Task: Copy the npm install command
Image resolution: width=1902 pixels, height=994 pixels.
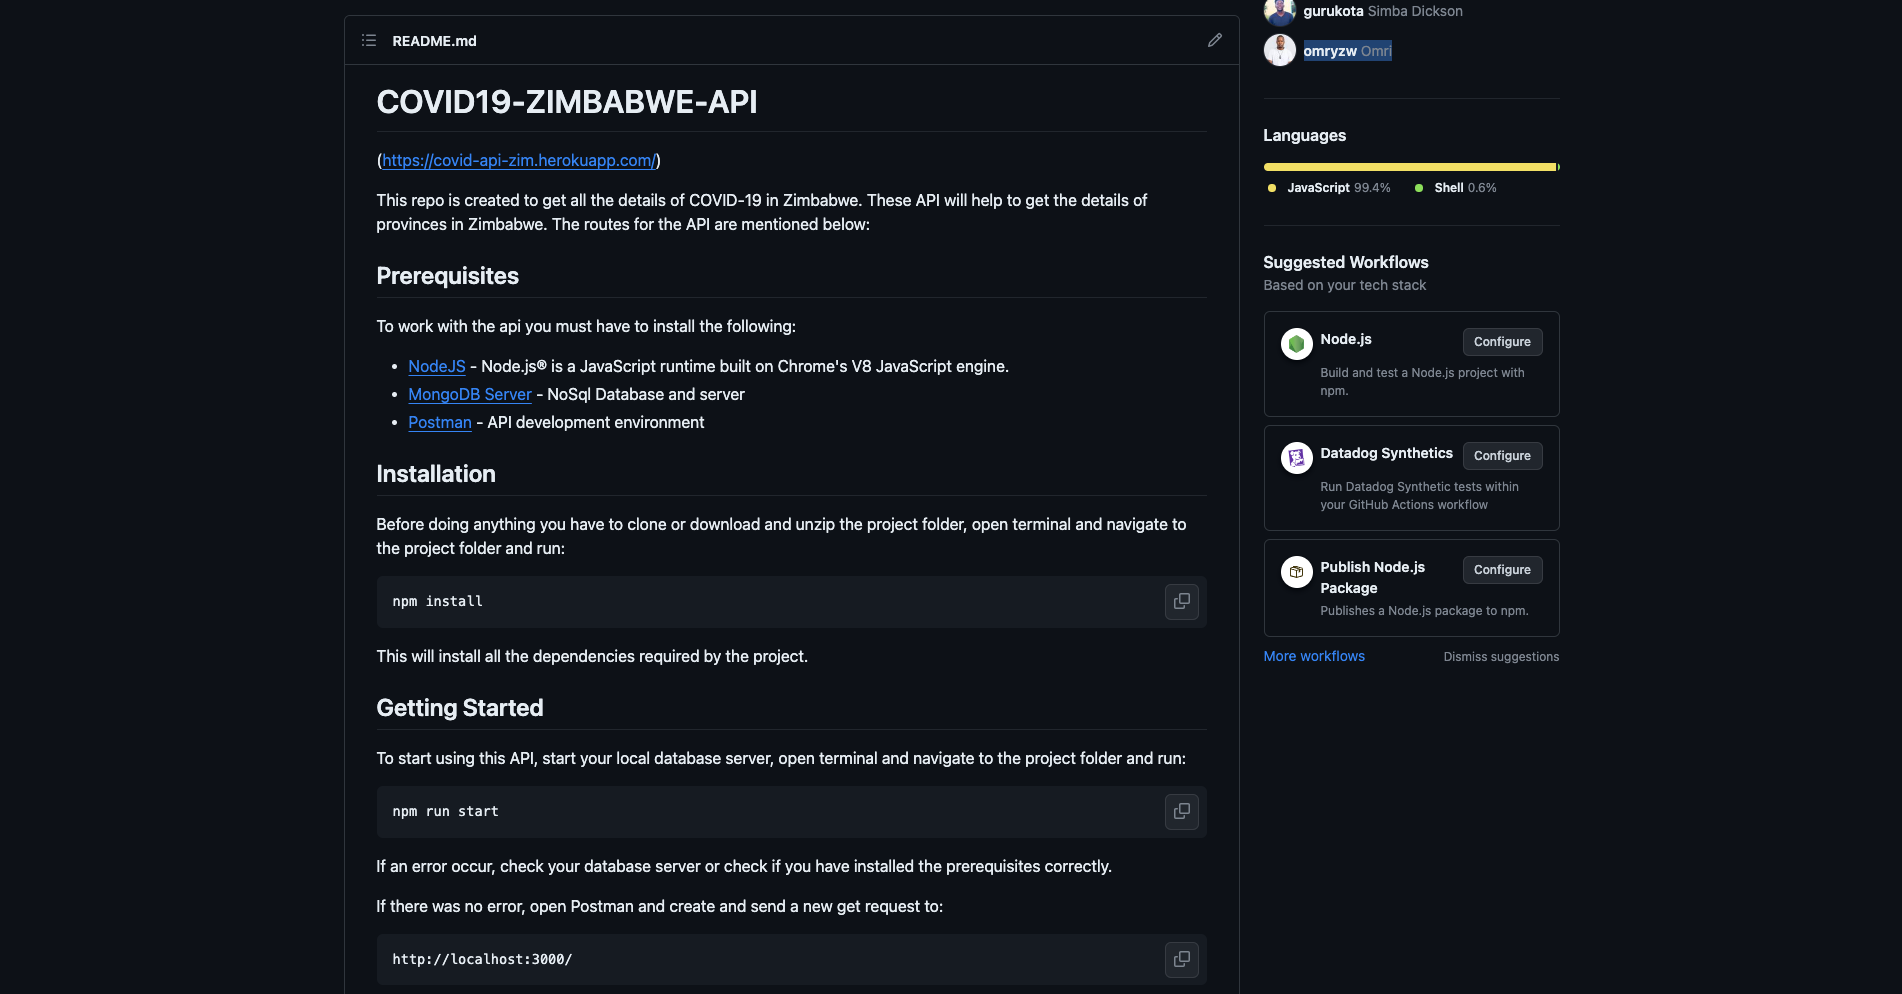Action: (x=1182, y=602)
